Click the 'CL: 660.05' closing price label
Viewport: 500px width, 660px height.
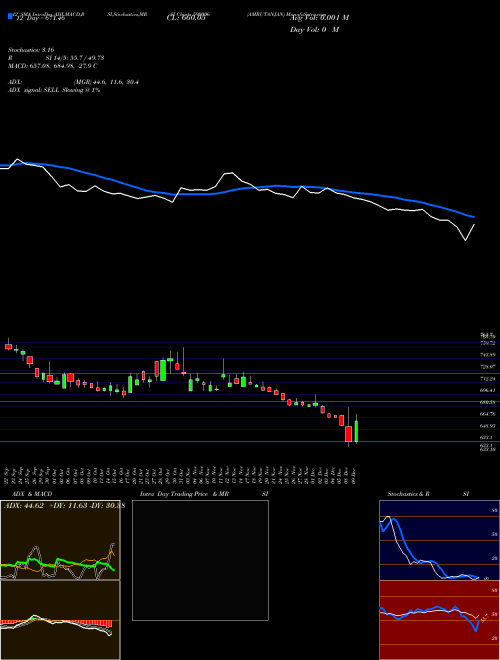point(186,19)
